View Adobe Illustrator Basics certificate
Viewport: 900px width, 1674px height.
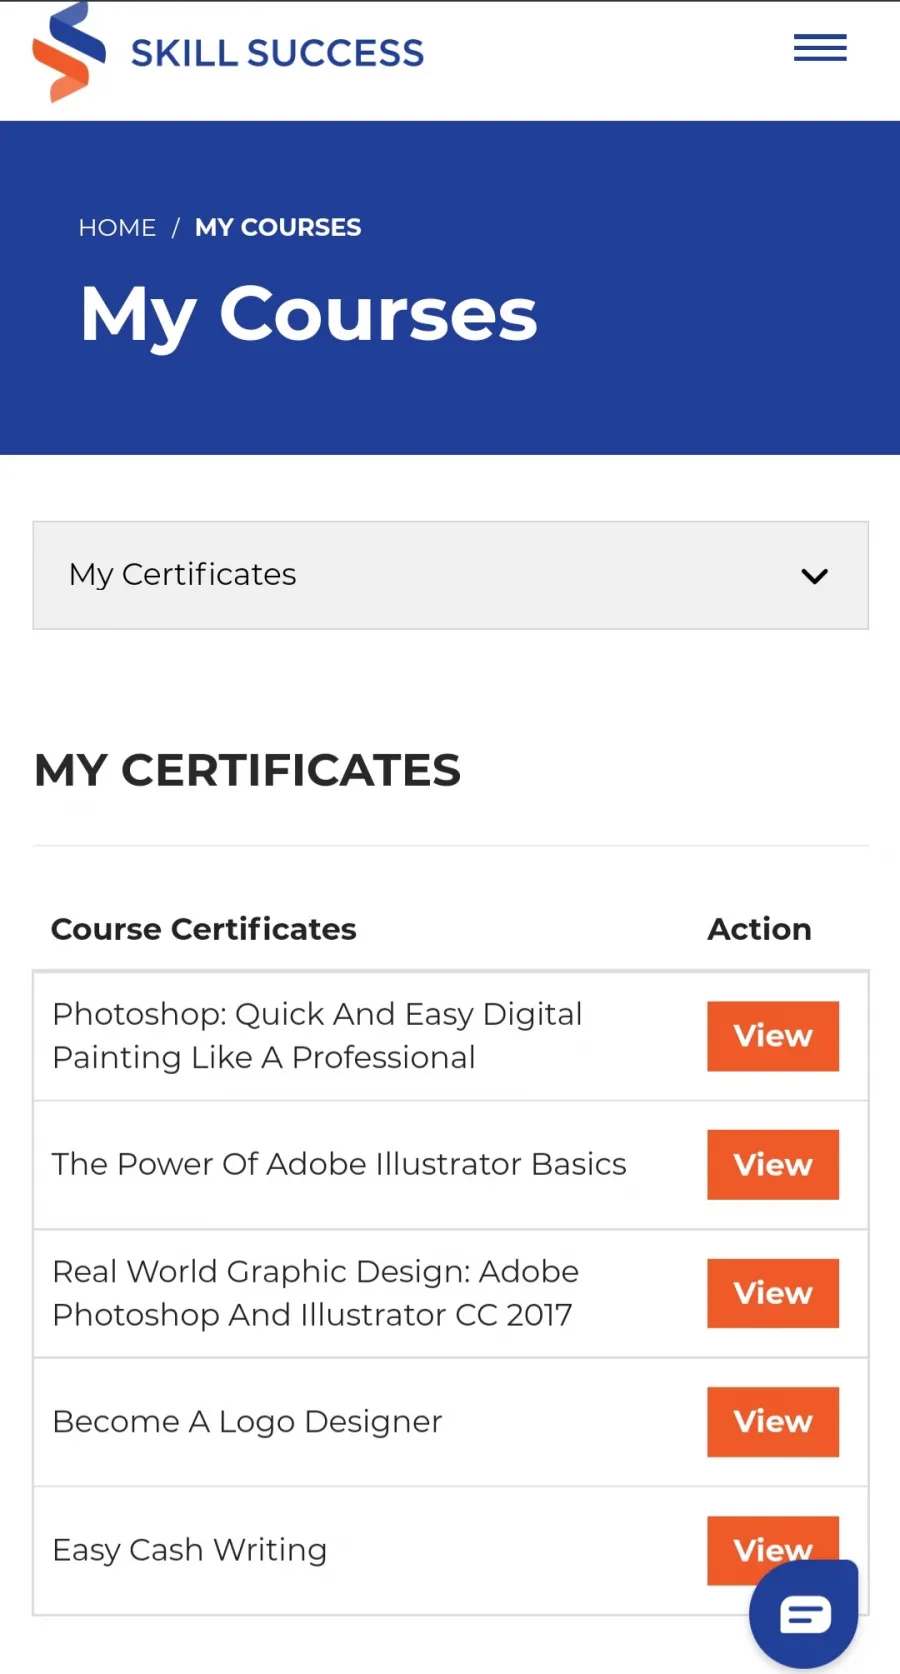772,1165
